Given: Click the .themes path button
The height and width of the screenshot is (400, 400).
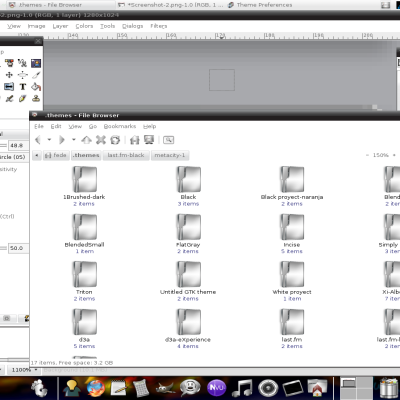Looking at the screenshot, I should pos(86,155).
